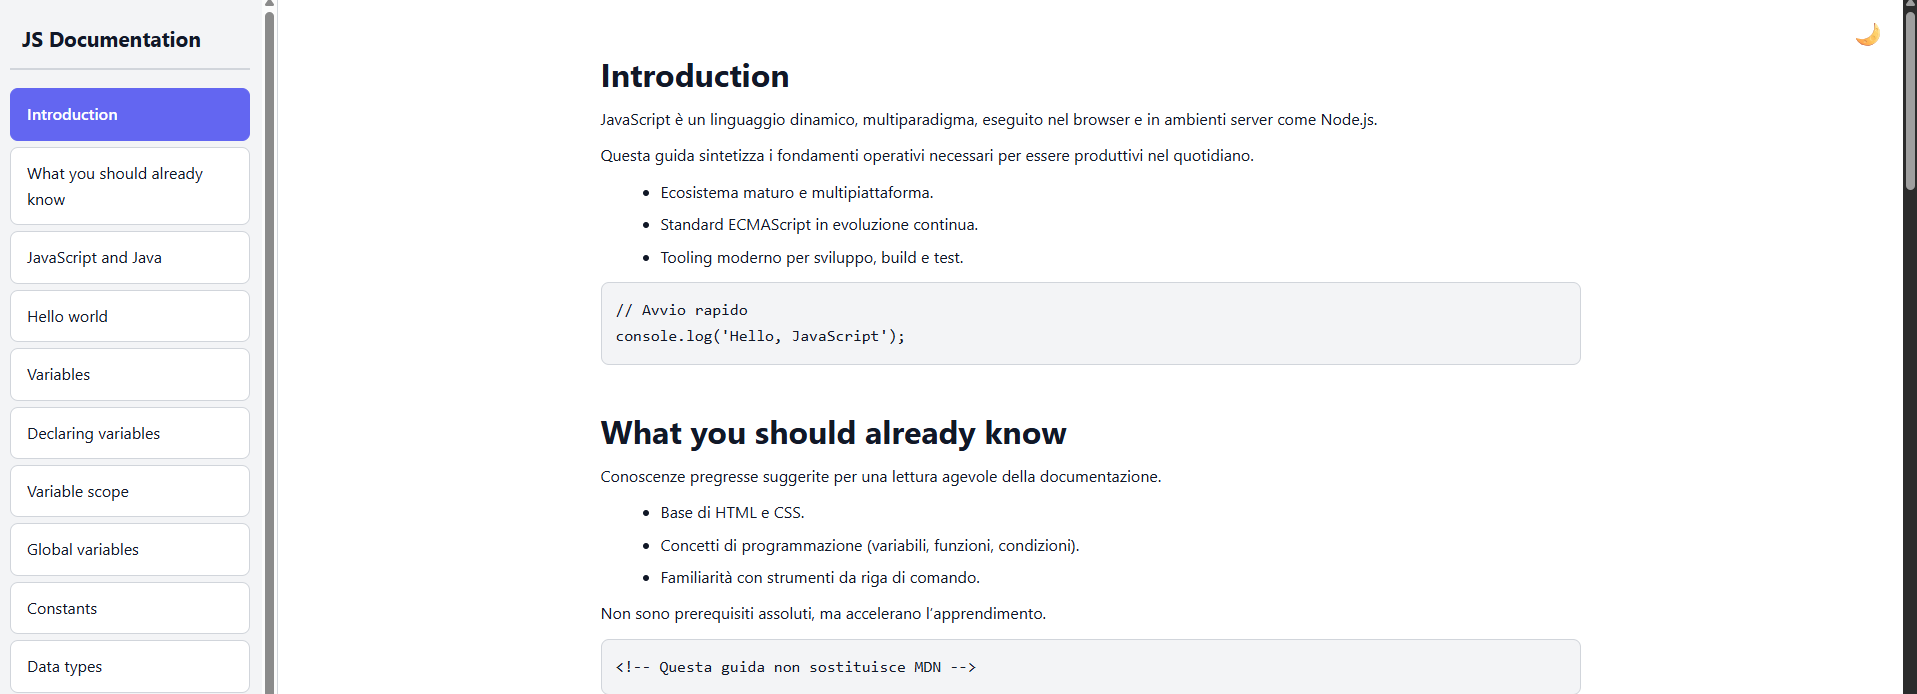Open the 'What you should already know' section
Screen dimensions: 1917x694
coord(129,186)
